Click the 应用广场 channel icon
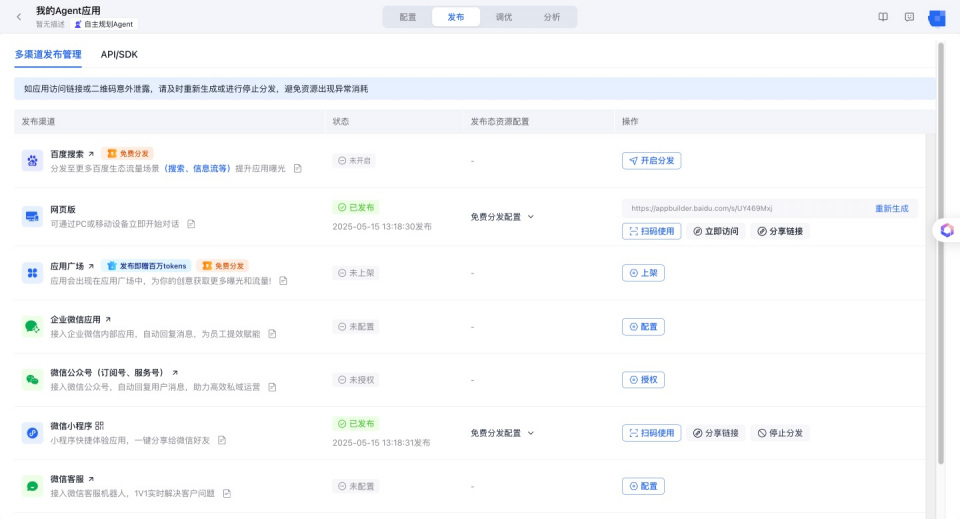Screen dimensions: 960x519 (x=32, y=273)
